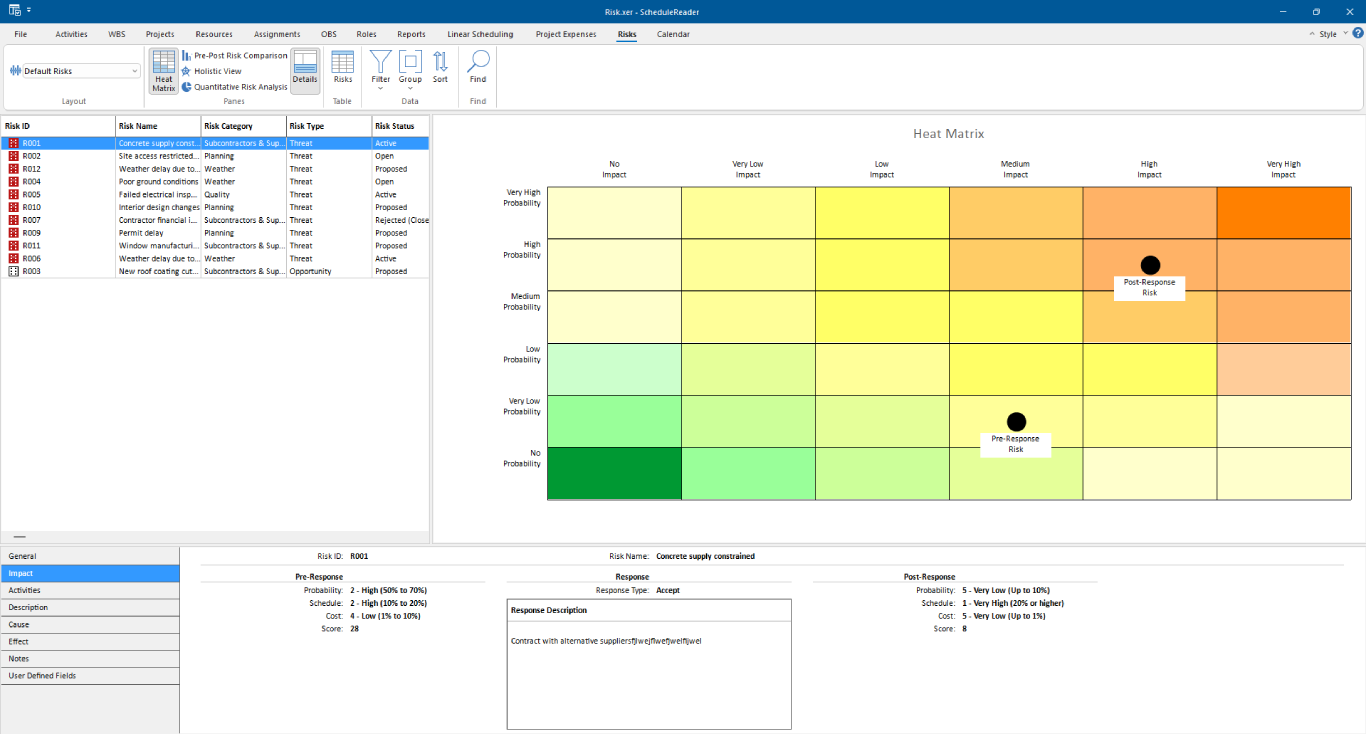Deselect the Heat Matrix pane toggle

click(163, 70)
